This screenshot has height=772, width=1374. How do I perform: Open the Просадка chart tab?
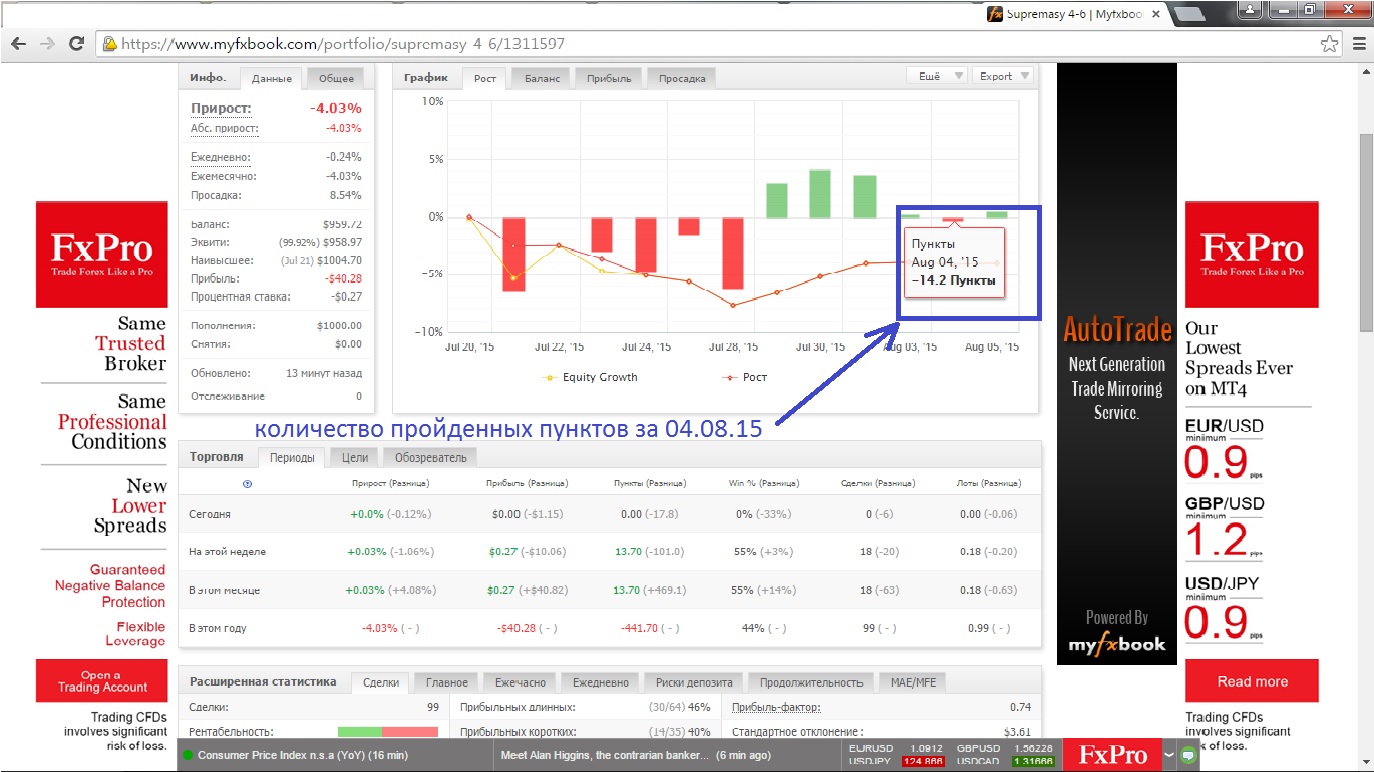pyautogui.click(x=681, y=78)
